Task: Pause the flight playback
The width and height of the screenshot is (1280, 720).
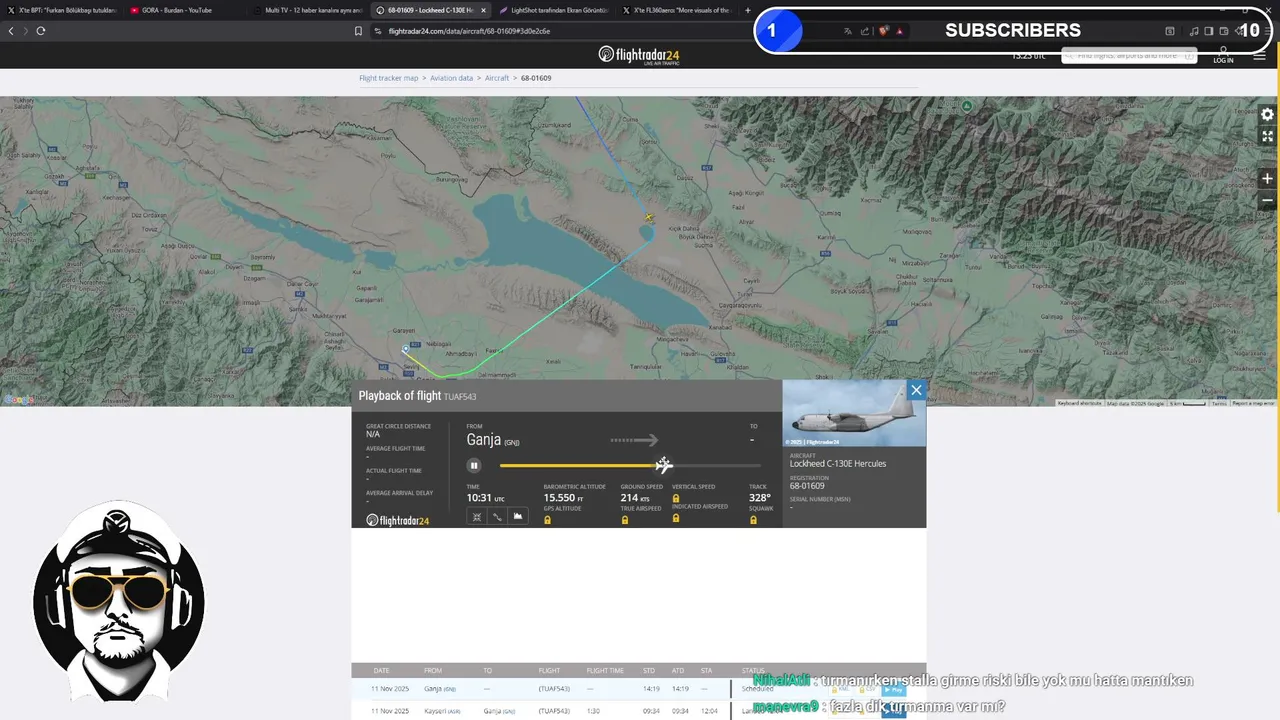Action: (474, 465)
